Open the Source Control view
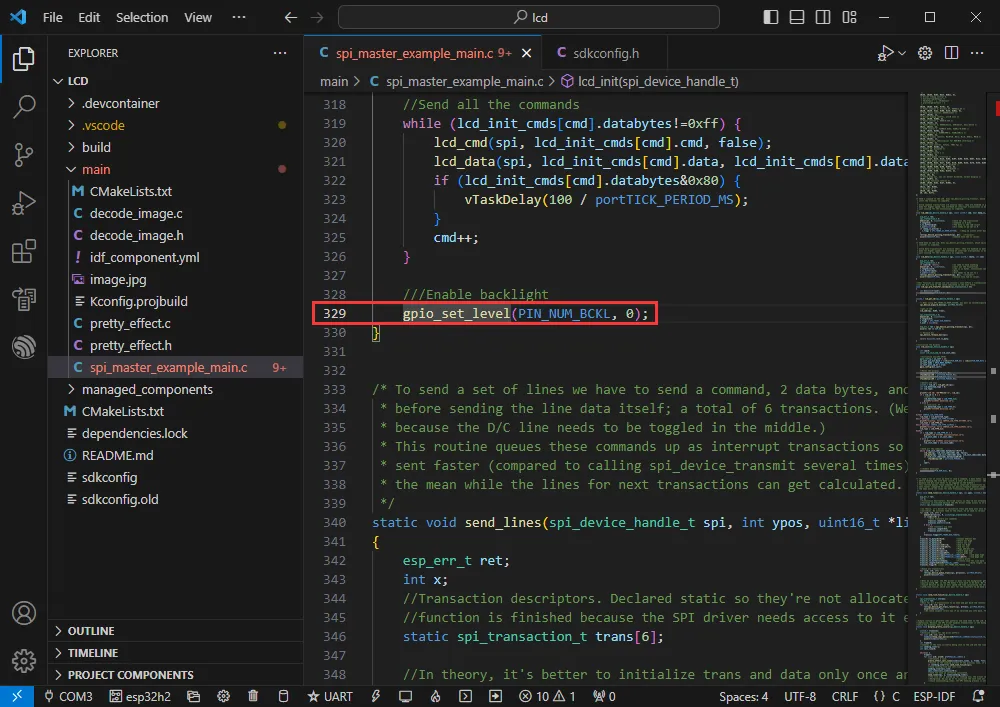 (x=24, y=154)
